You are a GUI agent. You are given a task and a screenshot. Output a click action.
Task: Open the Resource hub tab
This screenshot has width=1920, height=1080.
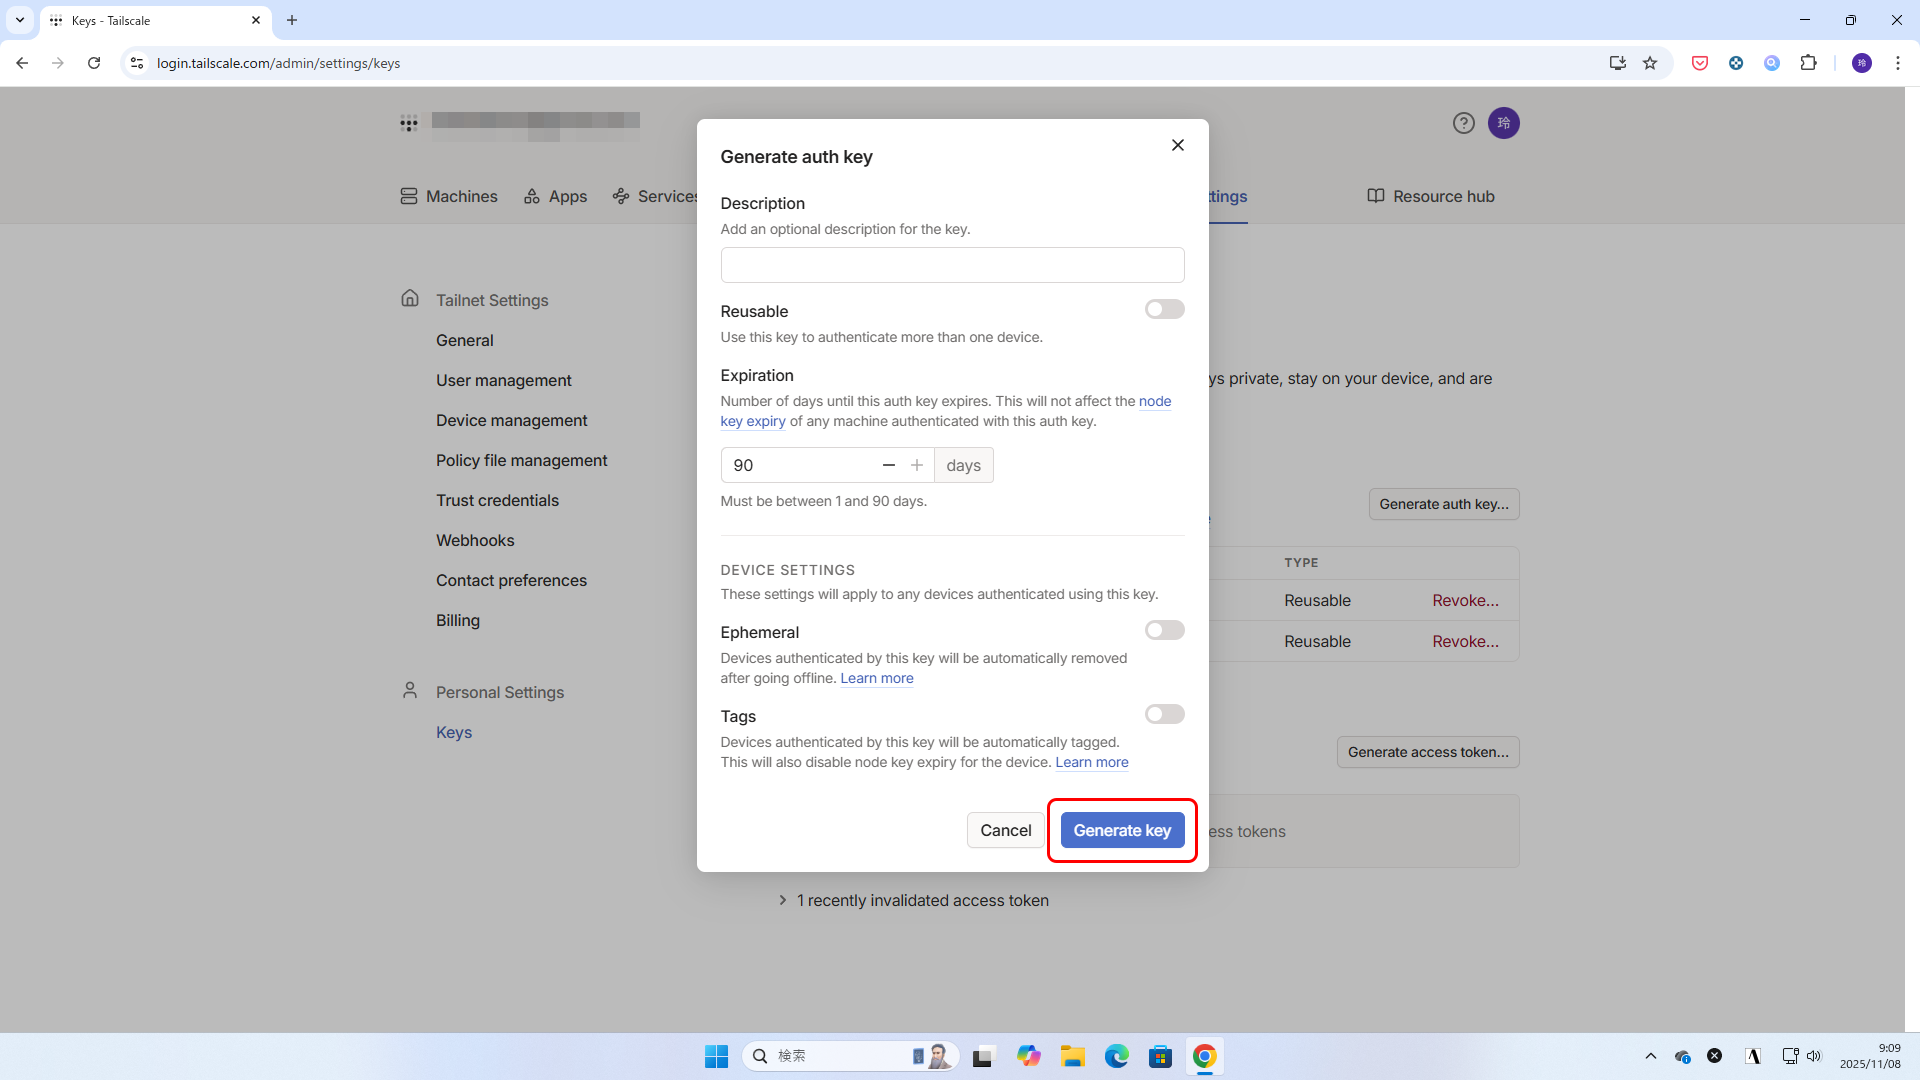(1430, 196)
